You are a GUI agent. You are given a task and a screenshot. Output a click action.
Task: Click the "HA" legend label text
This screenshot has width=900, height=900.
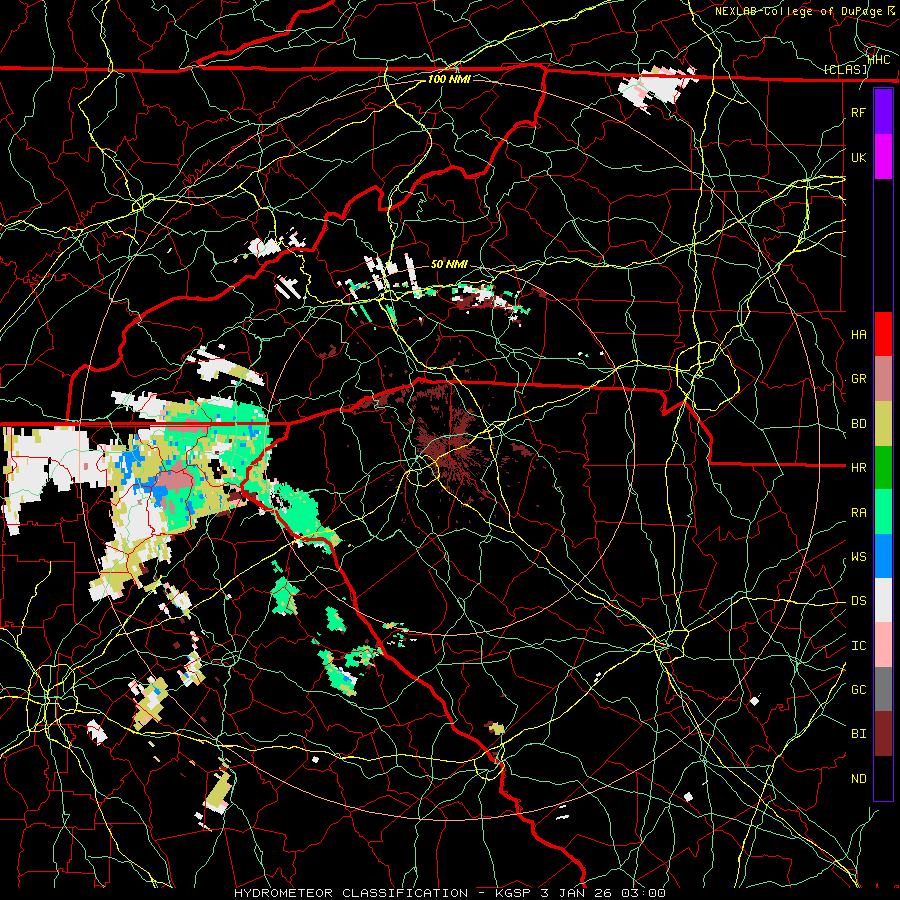tap(859, 335)
